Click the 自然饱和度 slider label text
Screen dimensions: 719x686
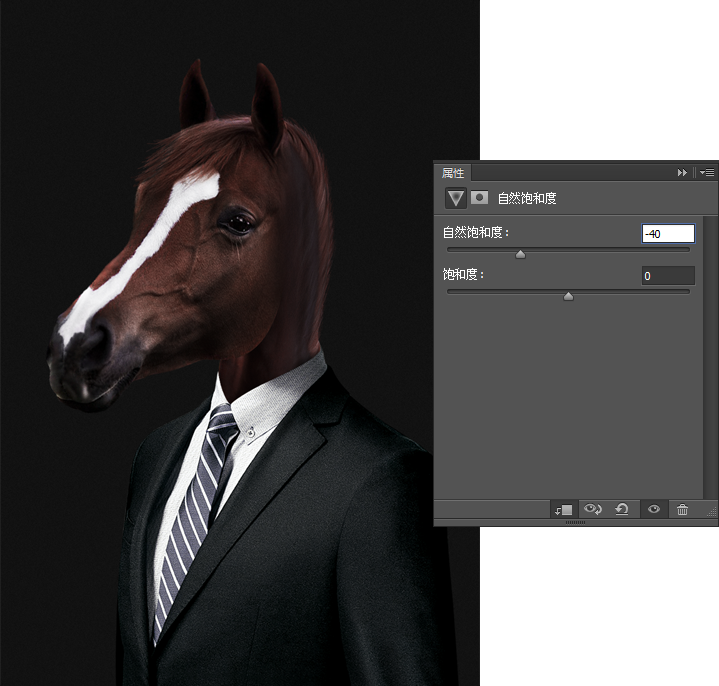[476, 232]
